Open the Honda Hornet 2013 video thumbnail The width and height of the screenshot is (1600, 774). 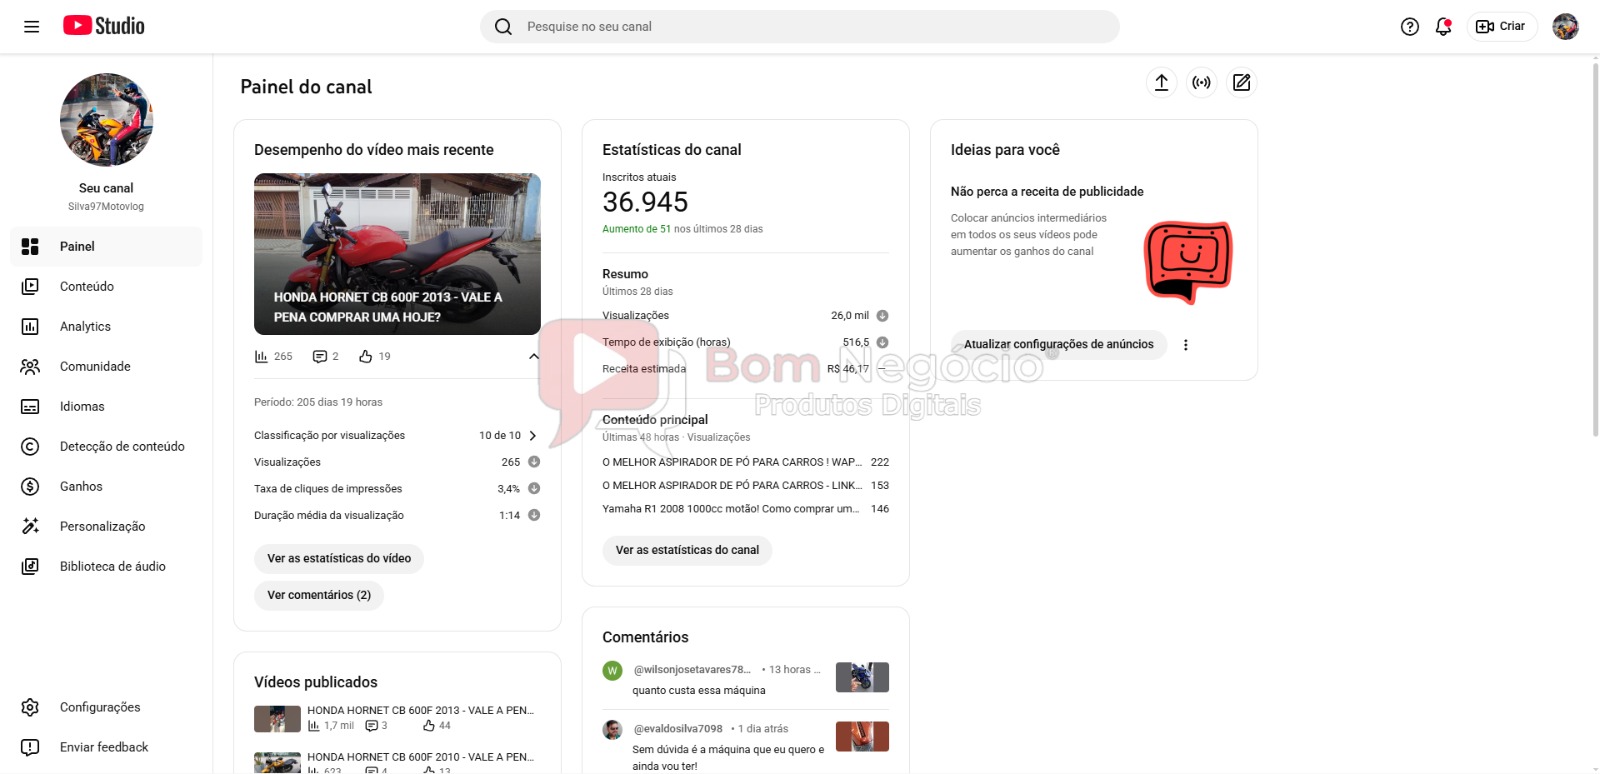tap(397, 254)
